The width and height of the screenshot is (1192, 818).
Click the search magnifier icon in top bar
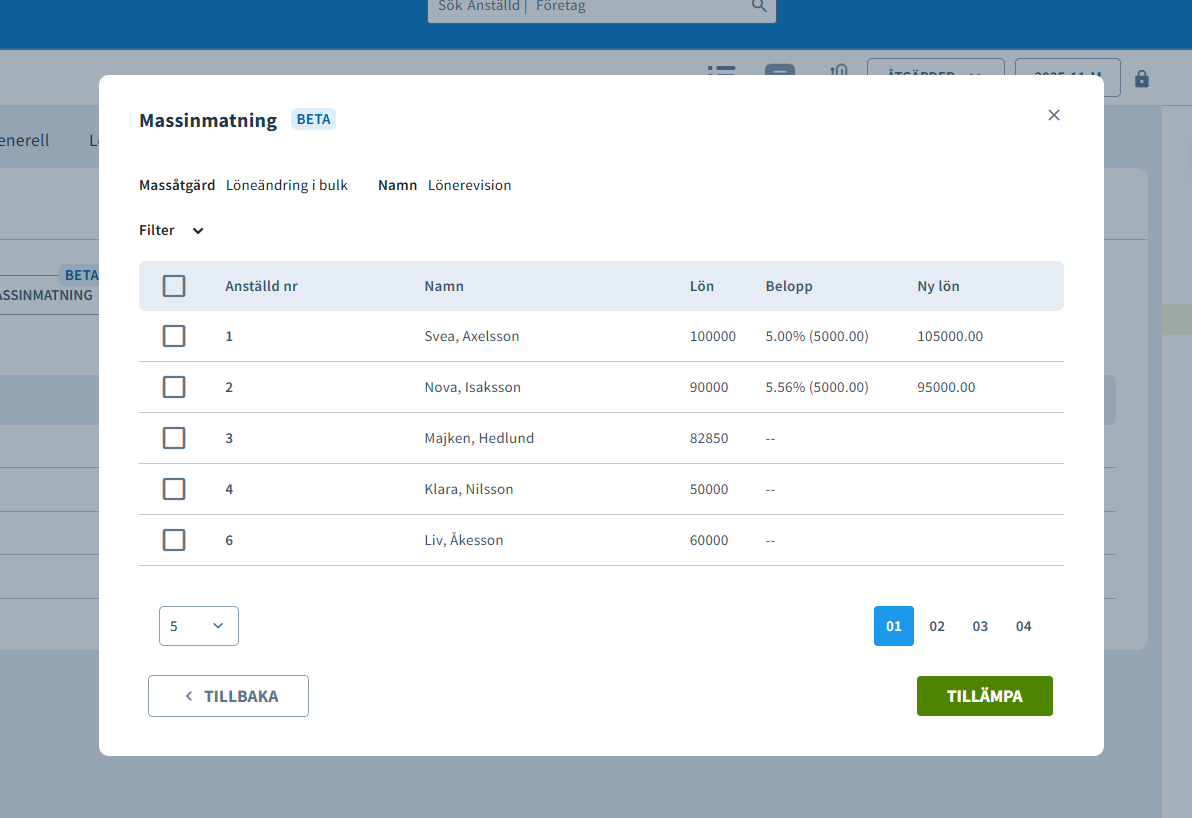click(759, 6)
